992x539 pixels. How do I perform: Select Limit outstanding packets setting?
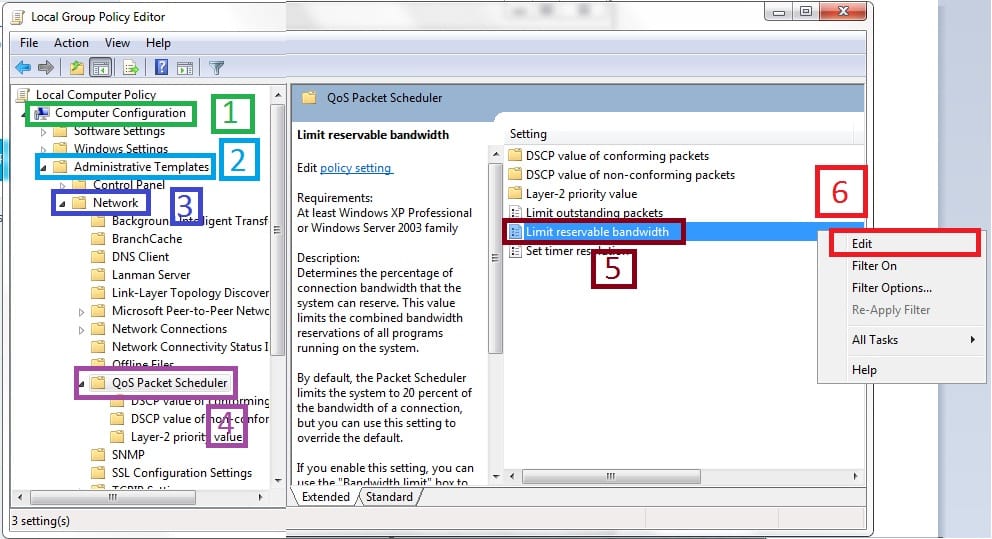(x=594, y=213)
